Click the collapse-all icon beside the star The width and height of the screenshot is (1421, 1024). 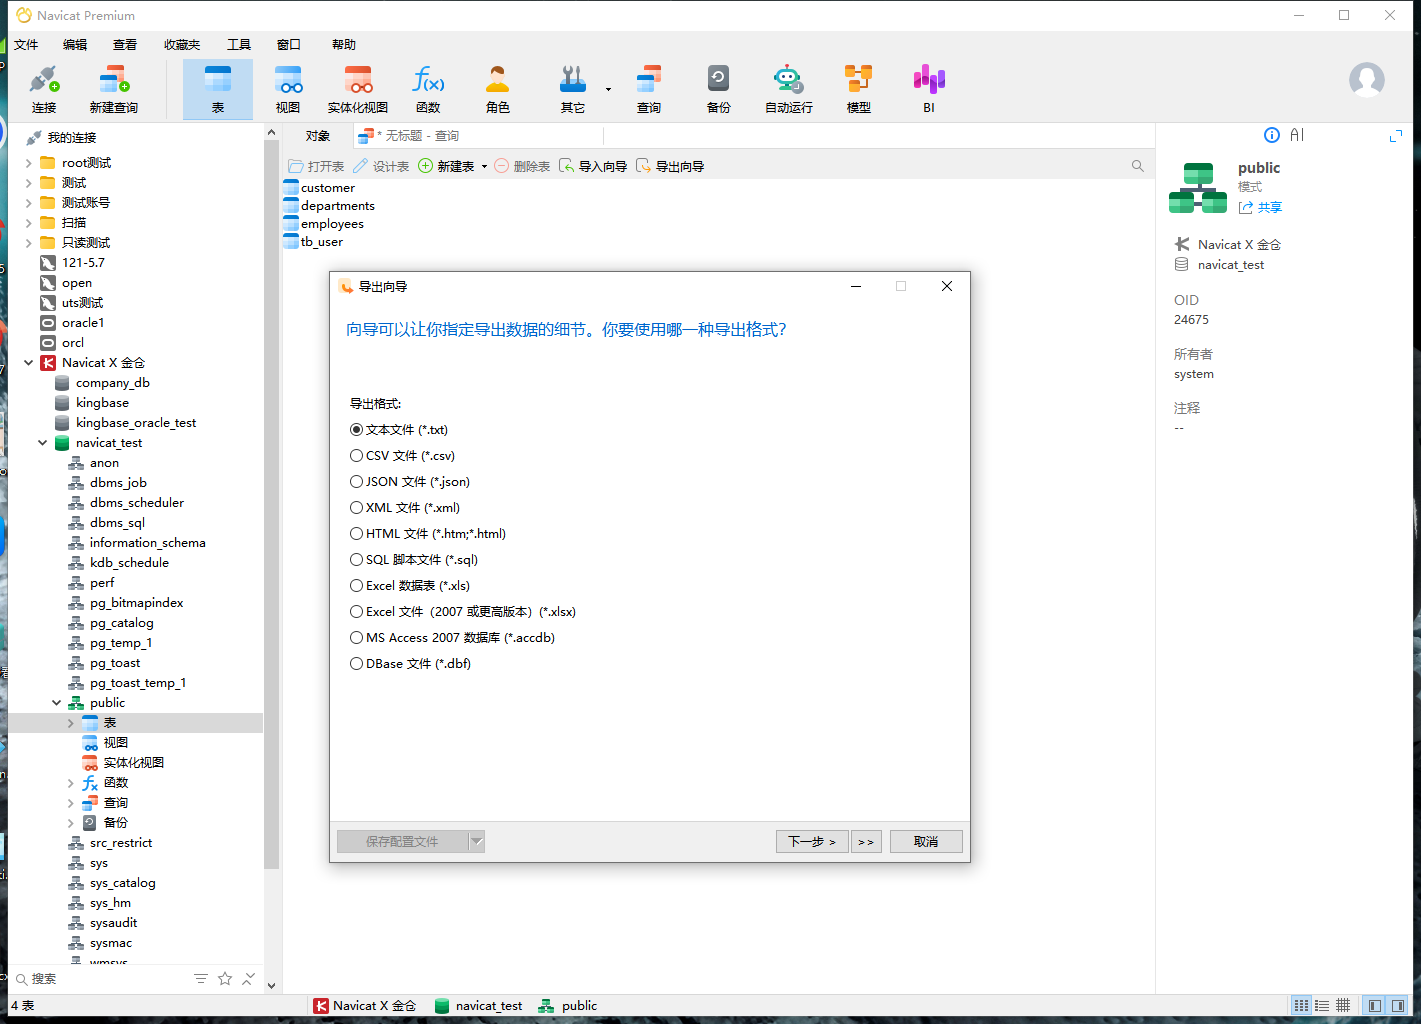tap(249, 978)
